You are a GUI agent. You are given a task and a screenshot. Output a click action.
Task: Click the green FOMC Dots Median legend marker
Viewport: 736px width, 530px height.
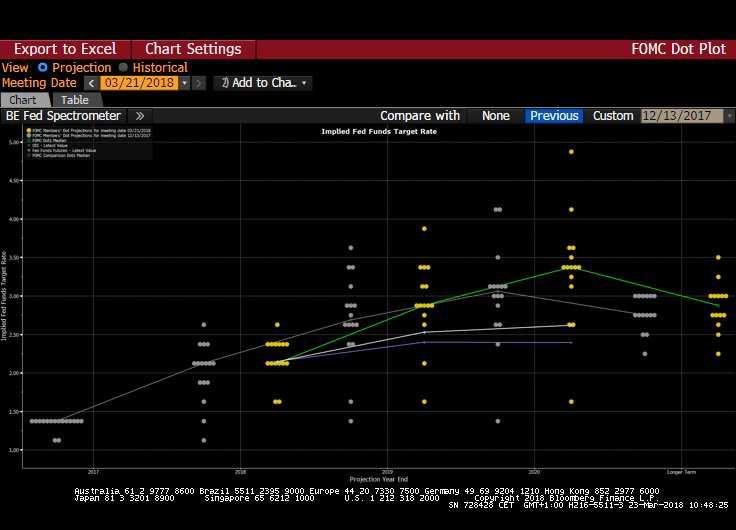coord(29,140)
